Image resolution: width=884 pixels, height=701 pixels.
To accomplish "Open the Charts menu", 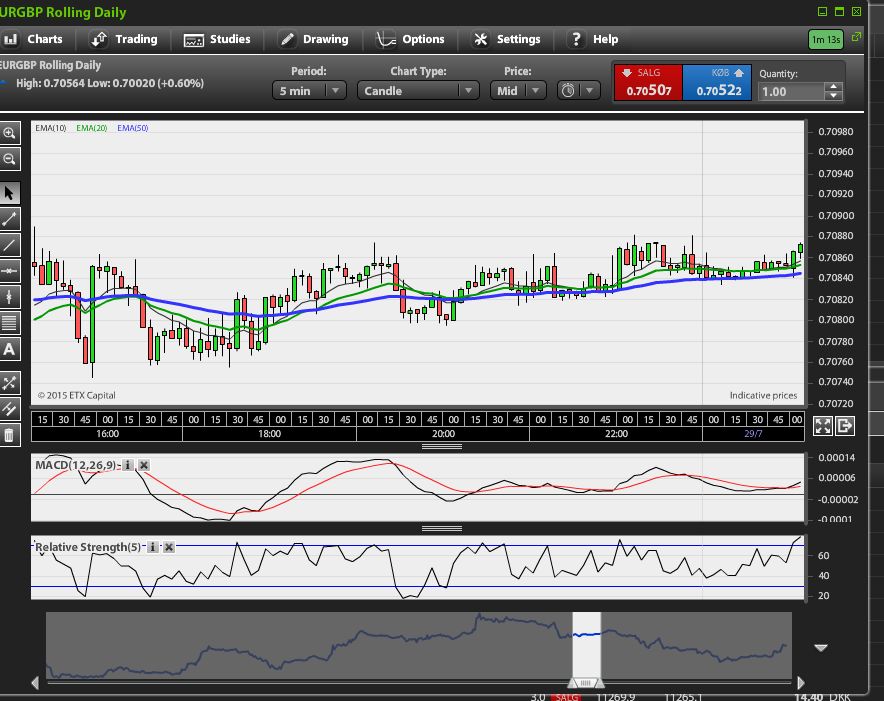I will pyautogui.click(x=33, y=39).
